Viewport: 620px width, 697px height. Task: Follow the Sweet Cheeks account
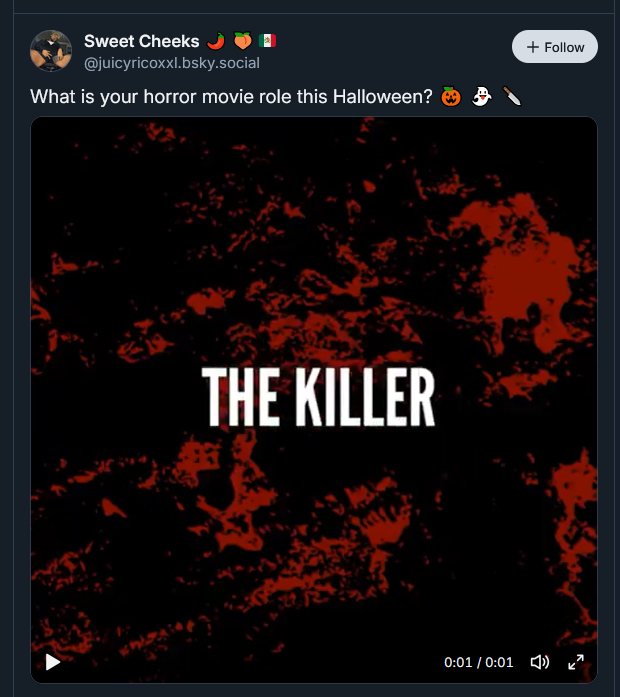pos(555,47)
